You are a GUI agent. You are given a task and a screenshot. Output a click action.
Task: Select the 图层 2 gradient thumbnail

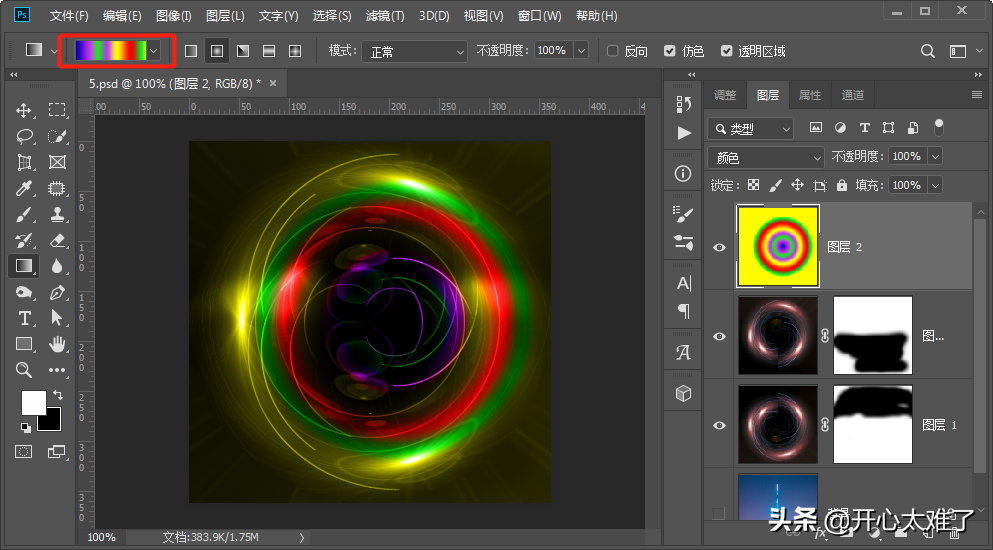tap(778, 246)
